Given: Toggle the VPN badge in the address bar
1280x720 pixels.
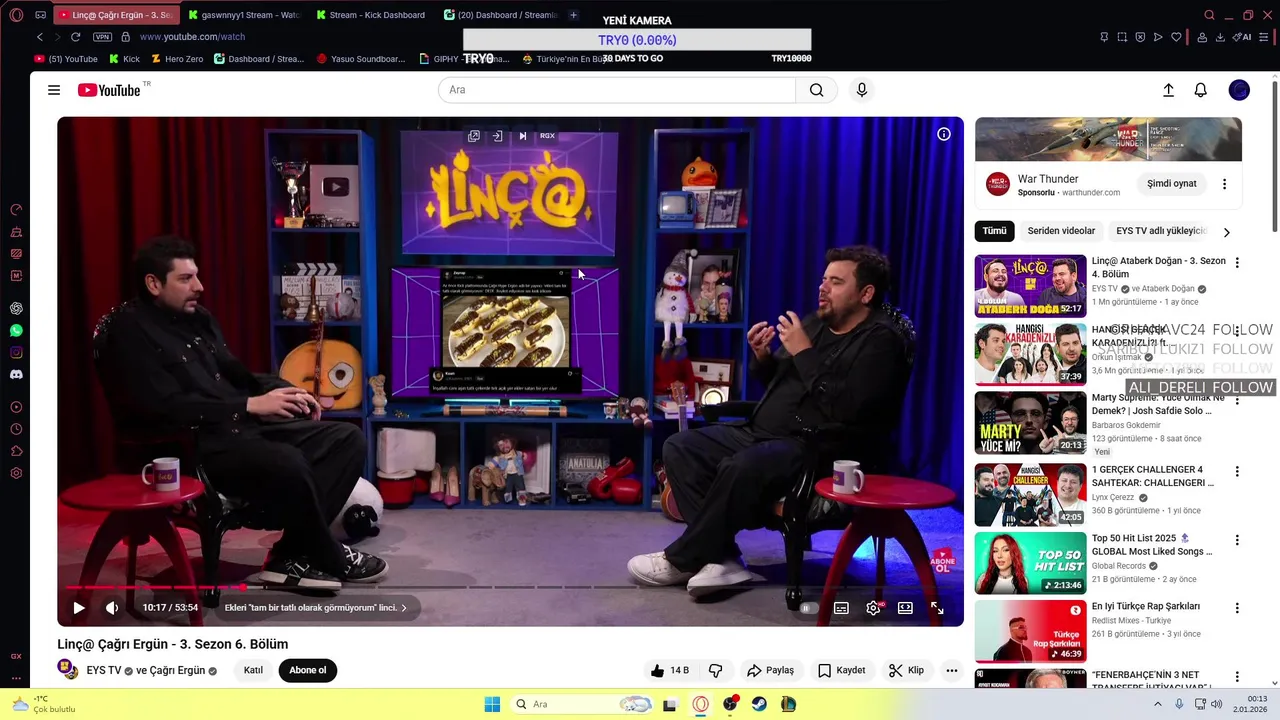Looking at the screenshot, I should click(102, 37).
